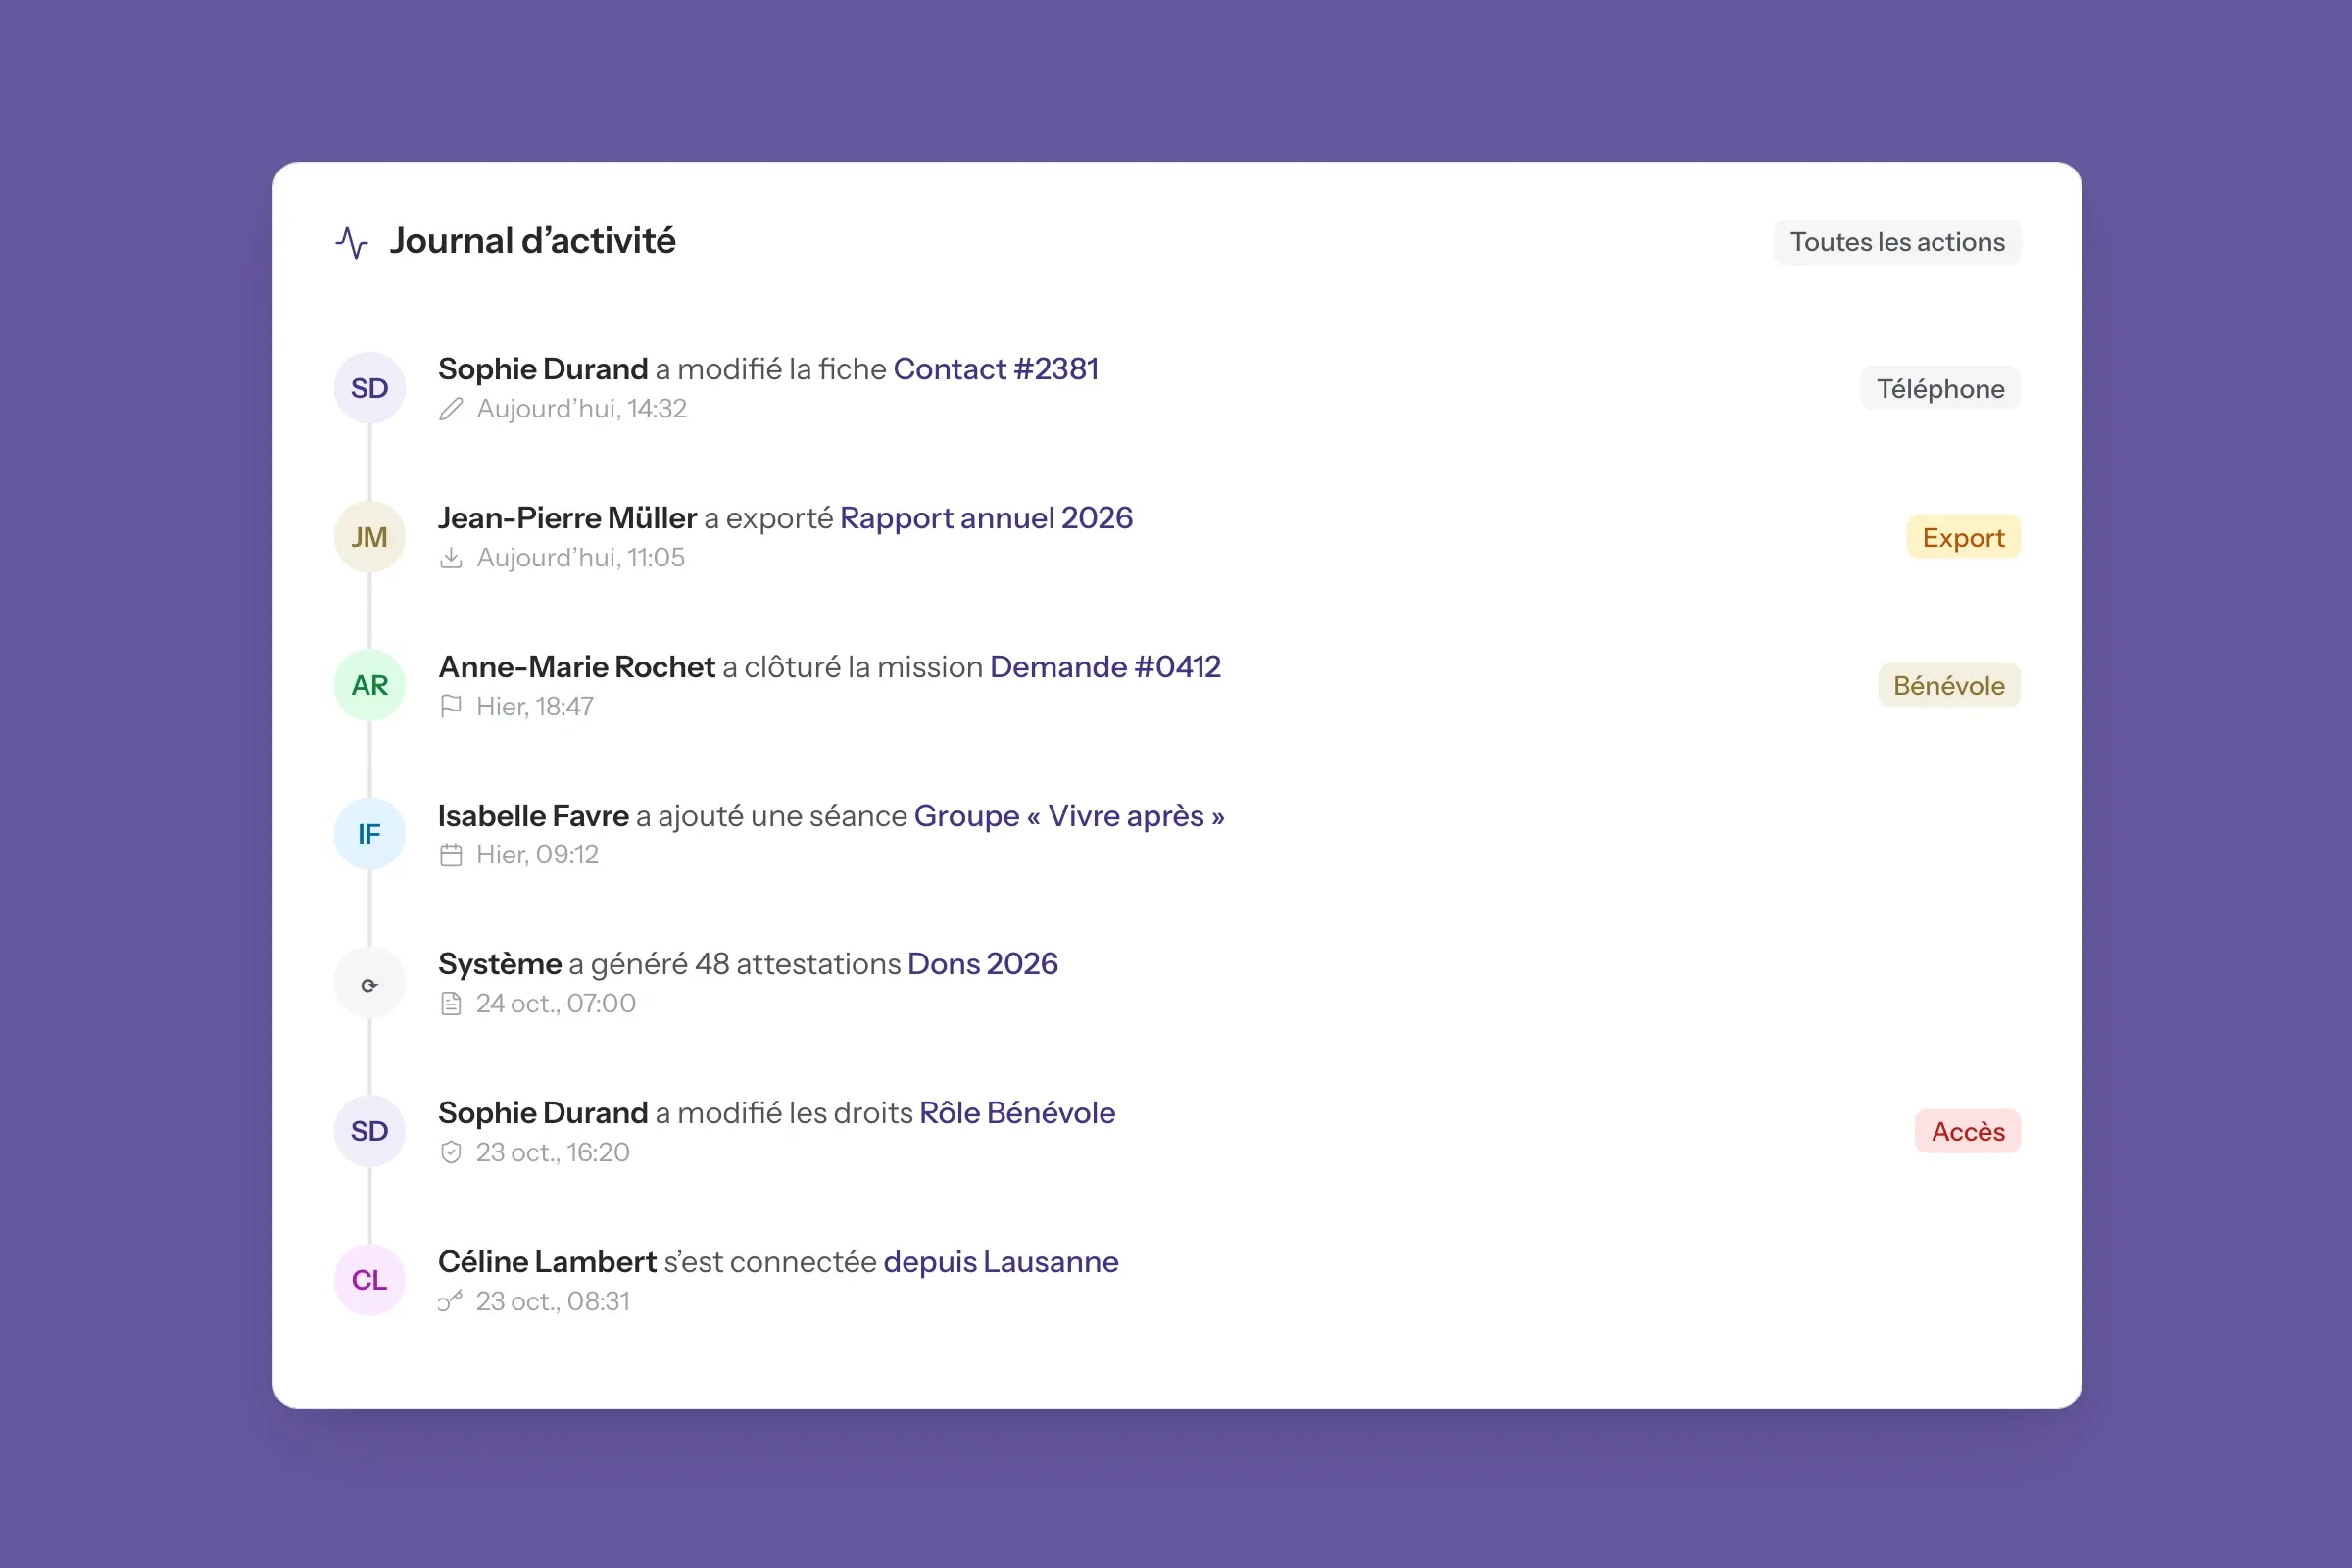Click the timestamp Hier, 18:47

coord(535,707)
